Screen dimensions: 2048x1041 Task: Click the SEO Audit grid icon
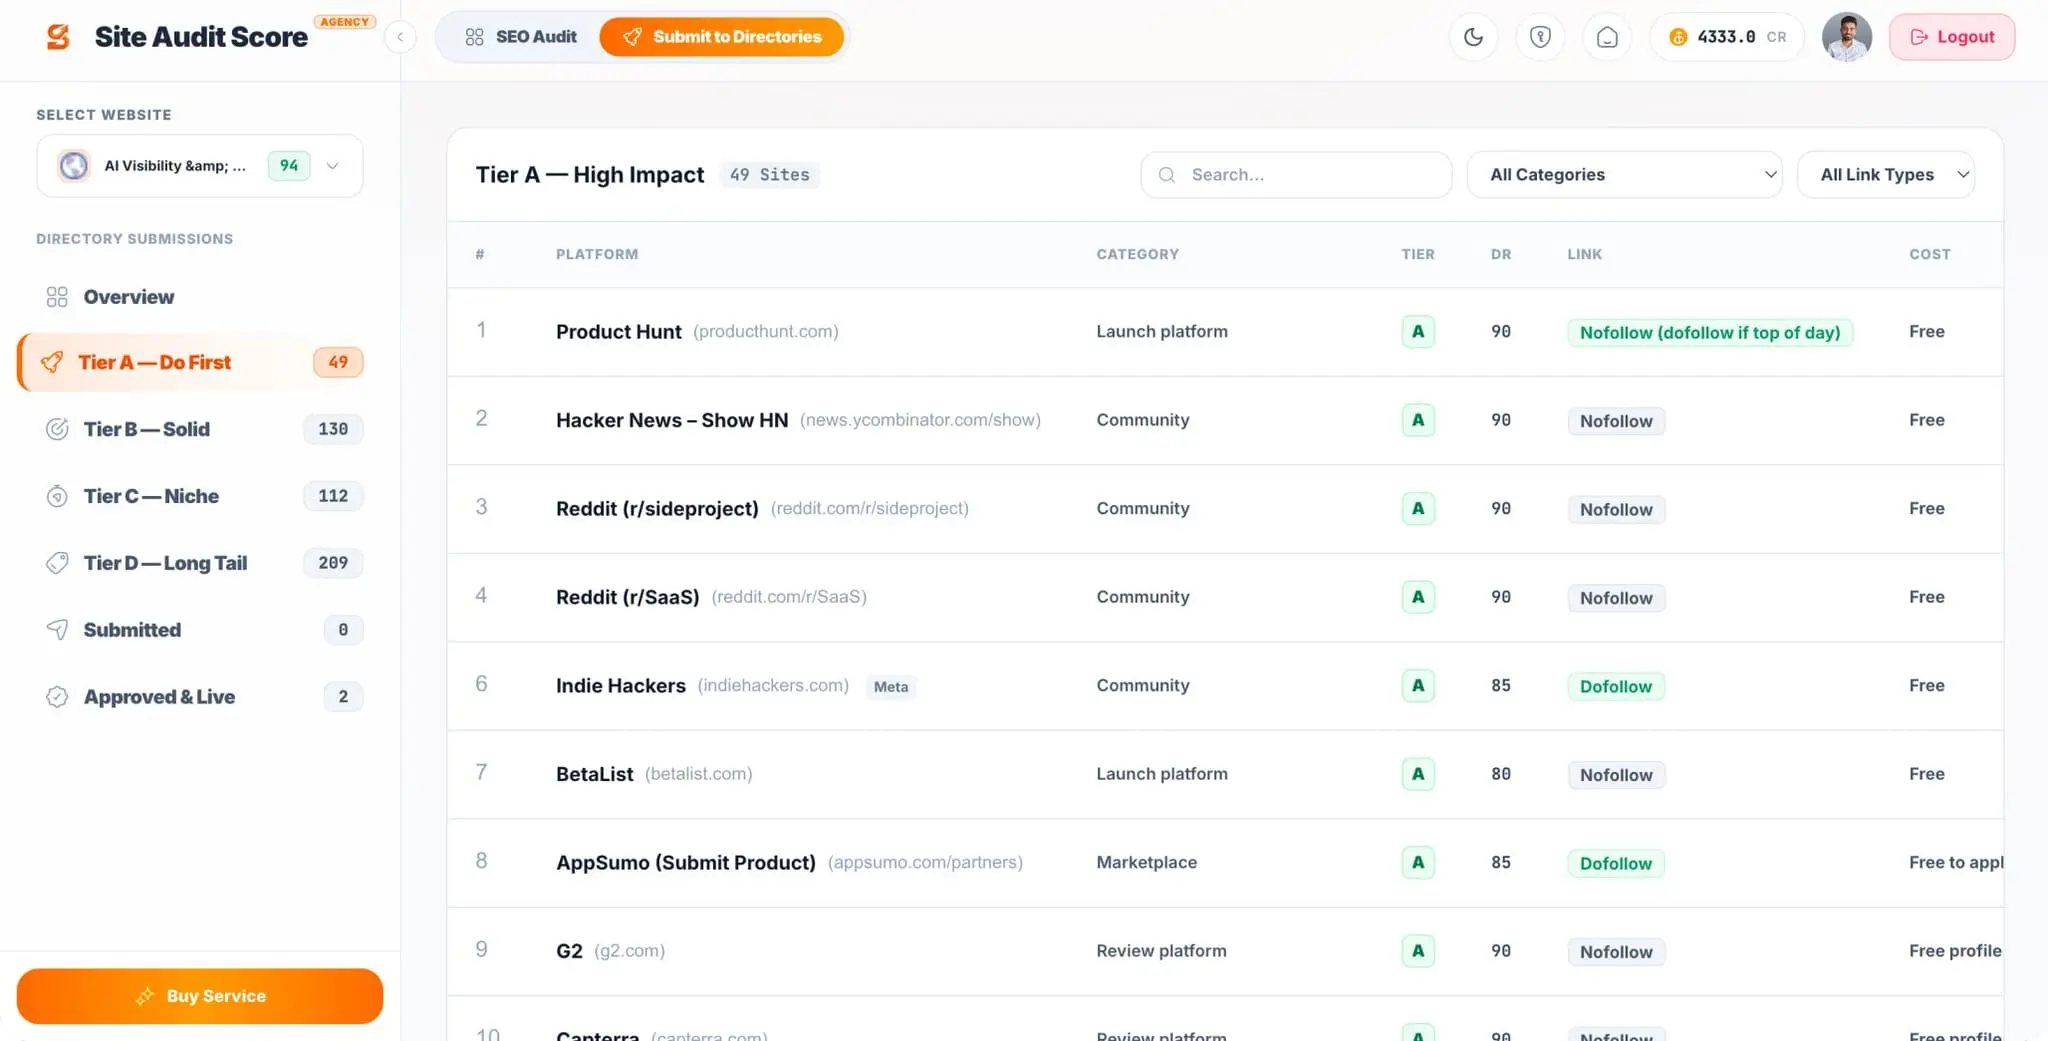pyautogui.click(x=474, y=37)
